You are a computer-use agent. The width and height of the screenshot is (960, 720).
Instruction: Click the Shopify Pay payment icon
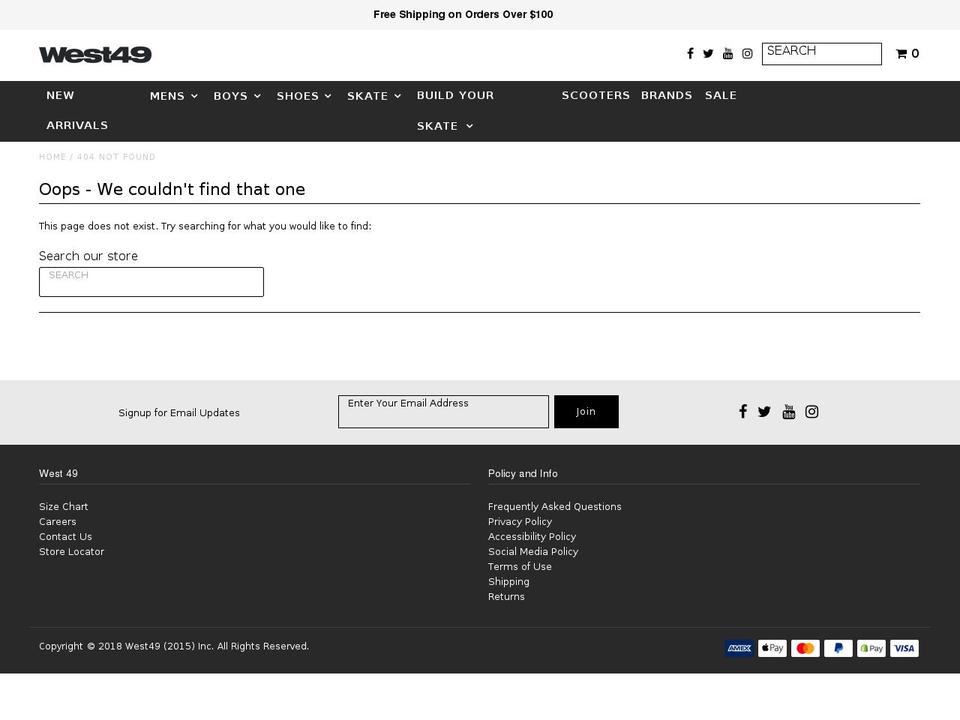[x=871, y=648]
